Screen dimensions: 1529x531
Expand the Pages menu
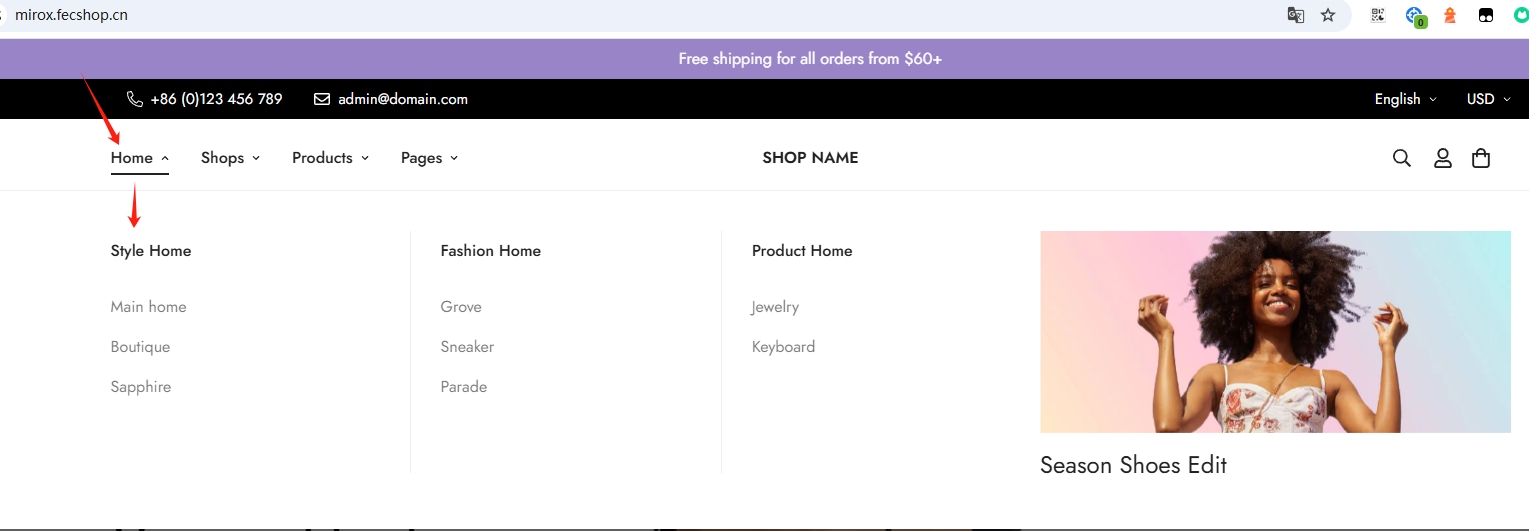tap(429, 158)
